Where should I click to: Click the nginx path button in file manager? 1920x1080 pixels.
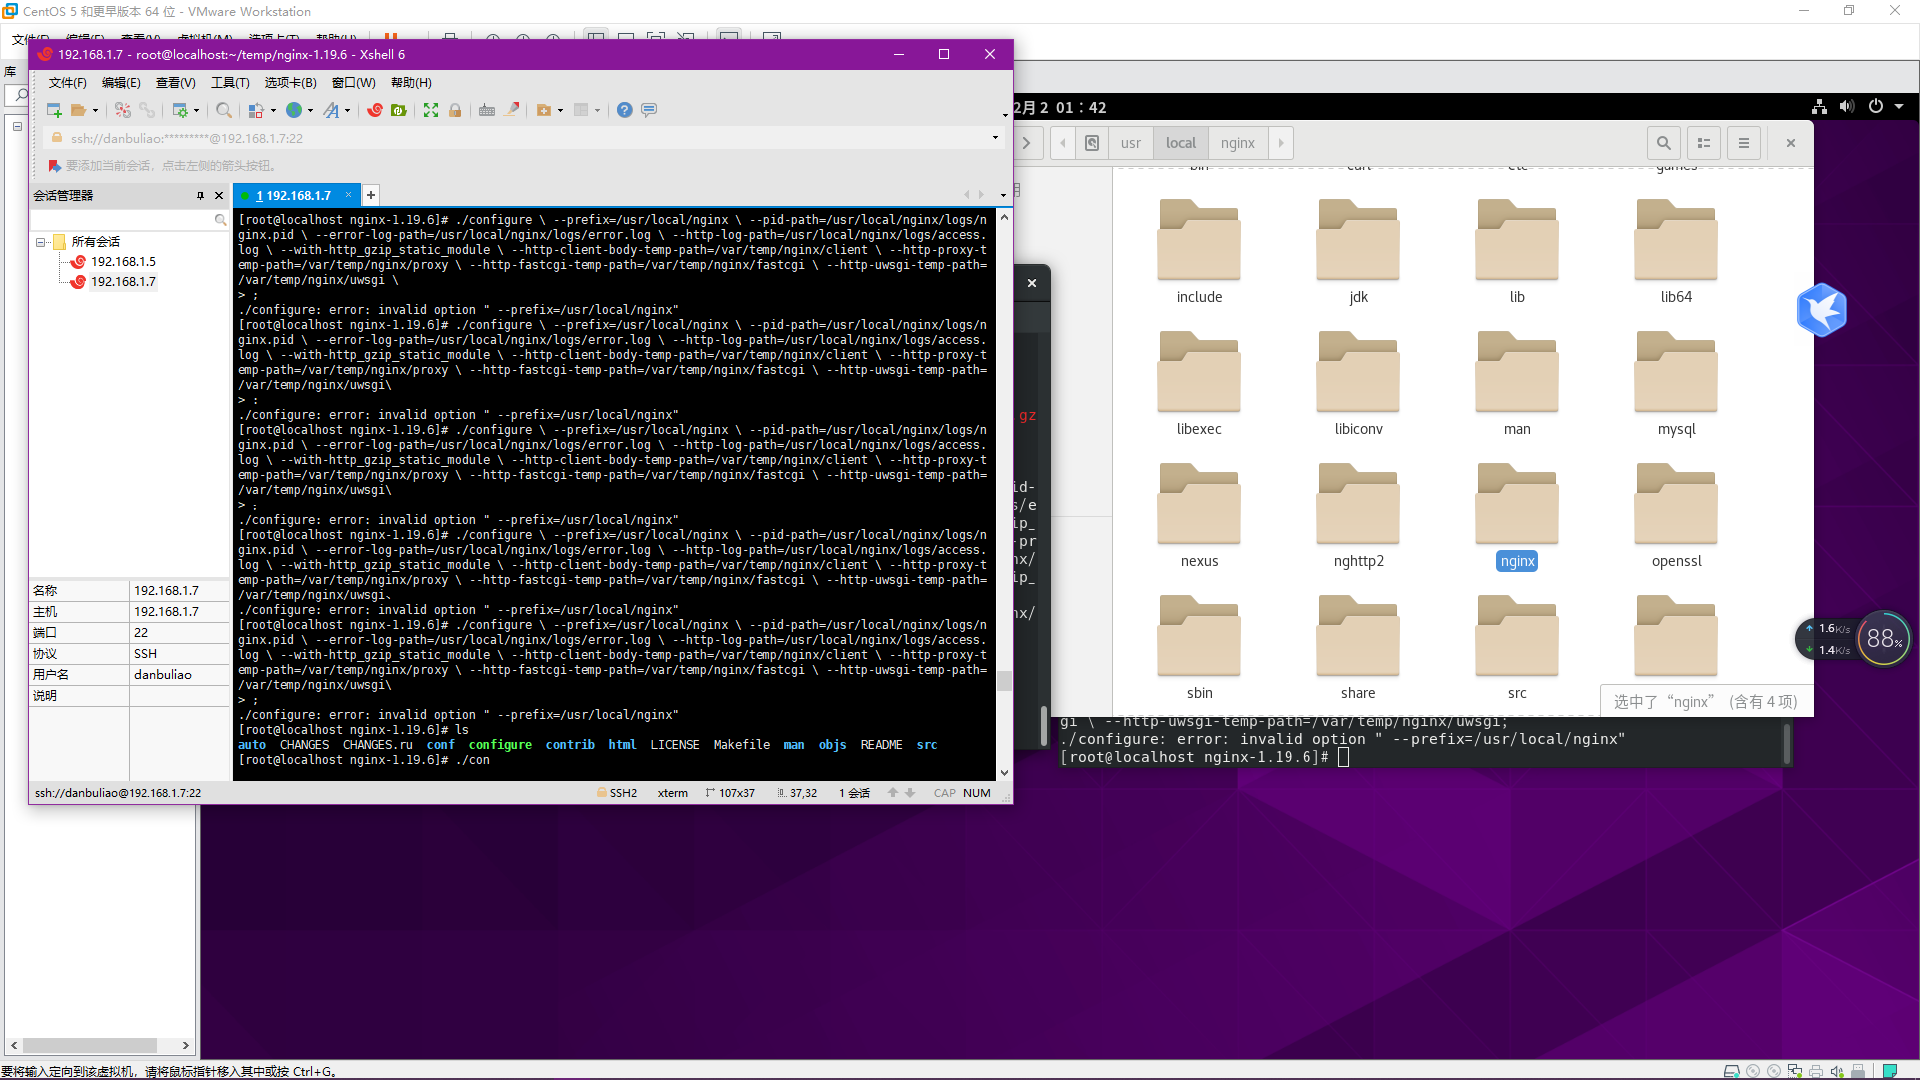pos(1238,143)
